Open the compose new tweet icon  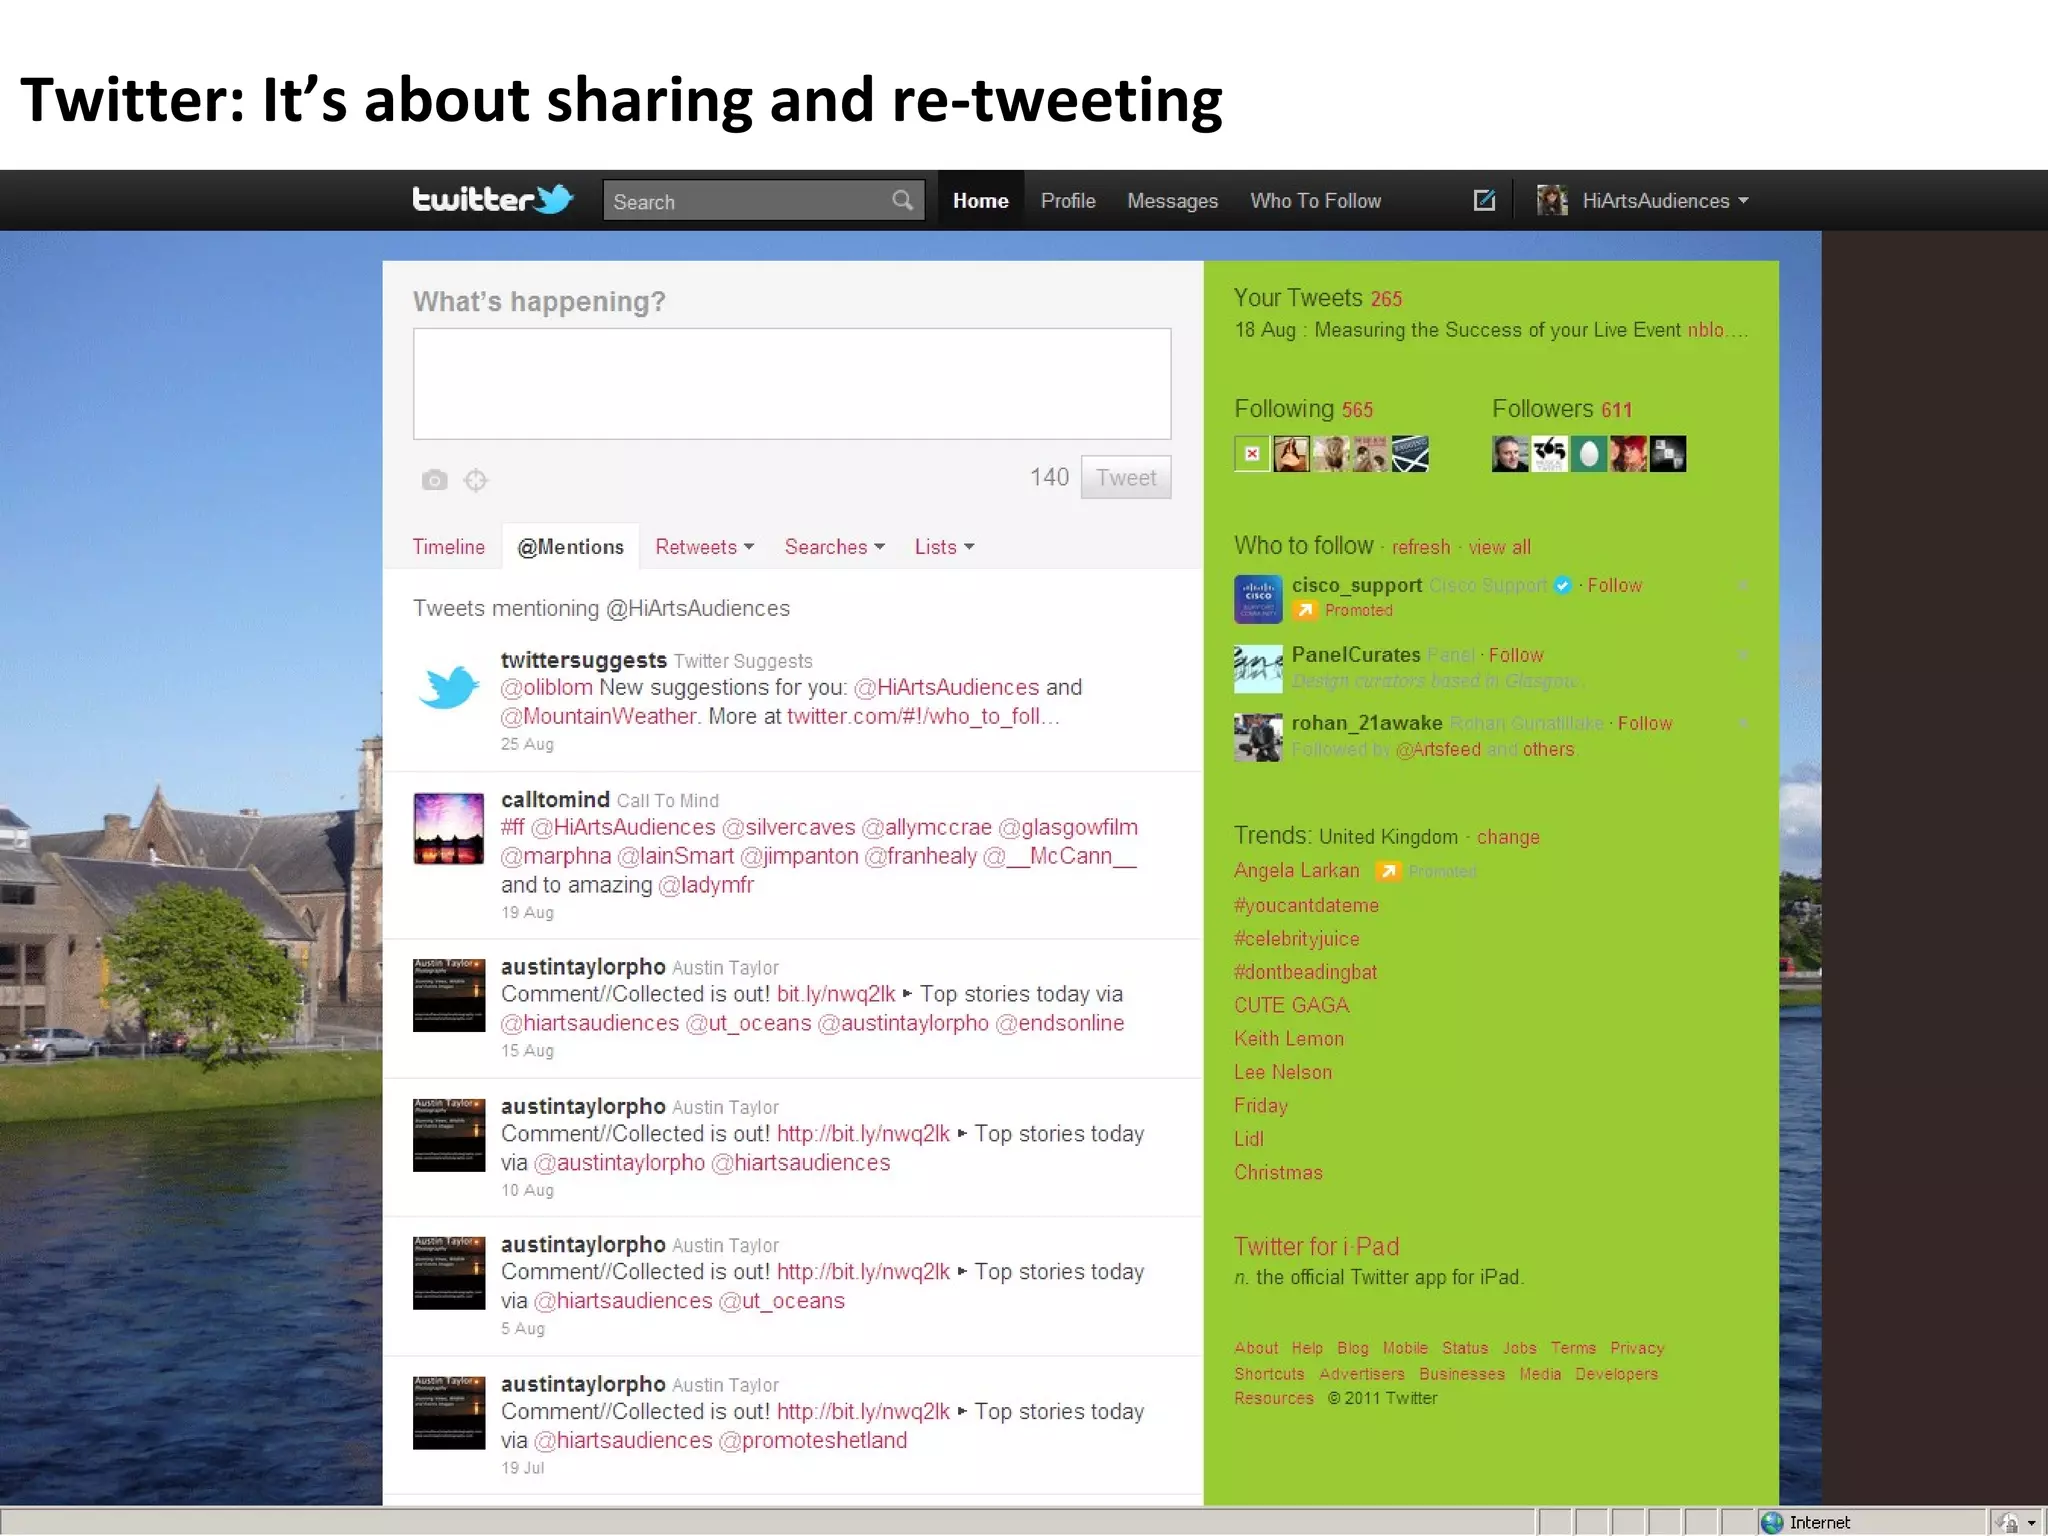(x=1484, y=200)
